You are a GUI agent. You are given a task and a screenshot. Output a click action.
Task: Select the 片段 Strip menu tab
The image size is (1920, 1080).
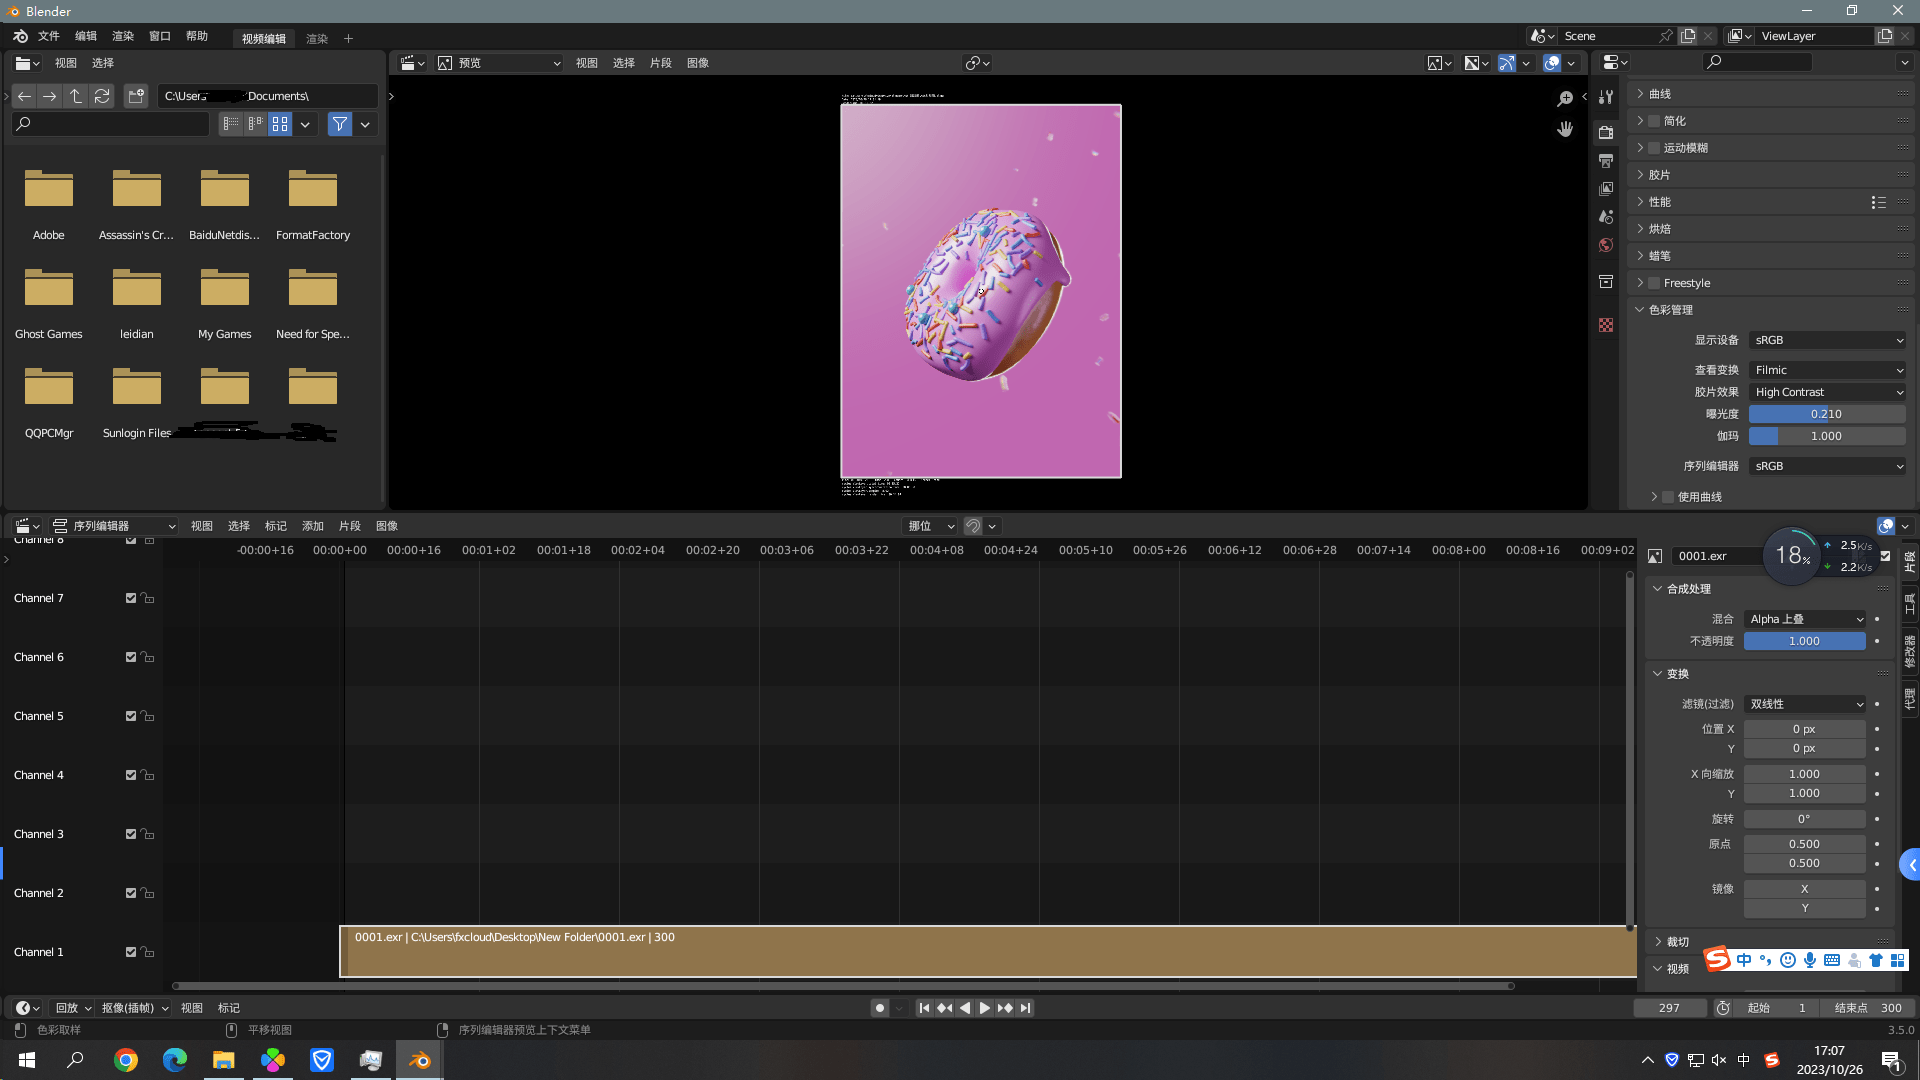[349, 525]
